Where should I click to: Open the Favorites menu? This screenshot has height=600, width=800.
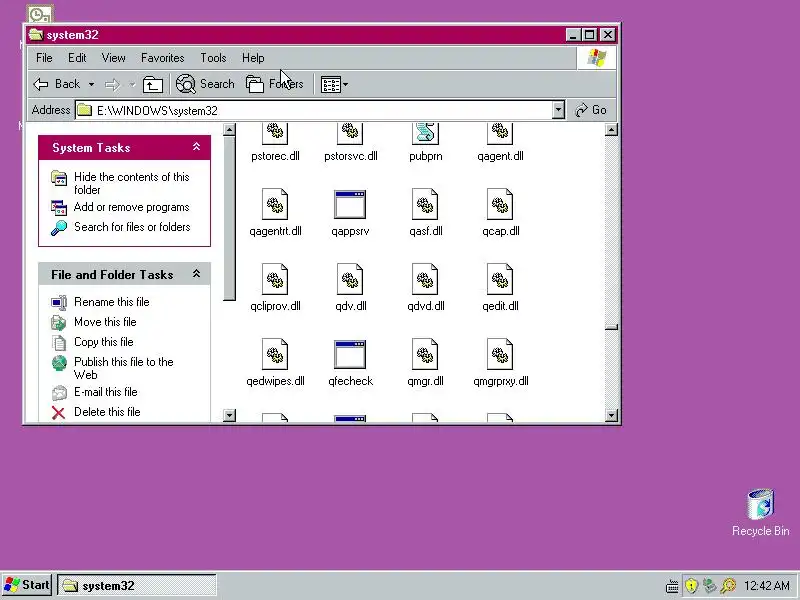pos(163,58)
